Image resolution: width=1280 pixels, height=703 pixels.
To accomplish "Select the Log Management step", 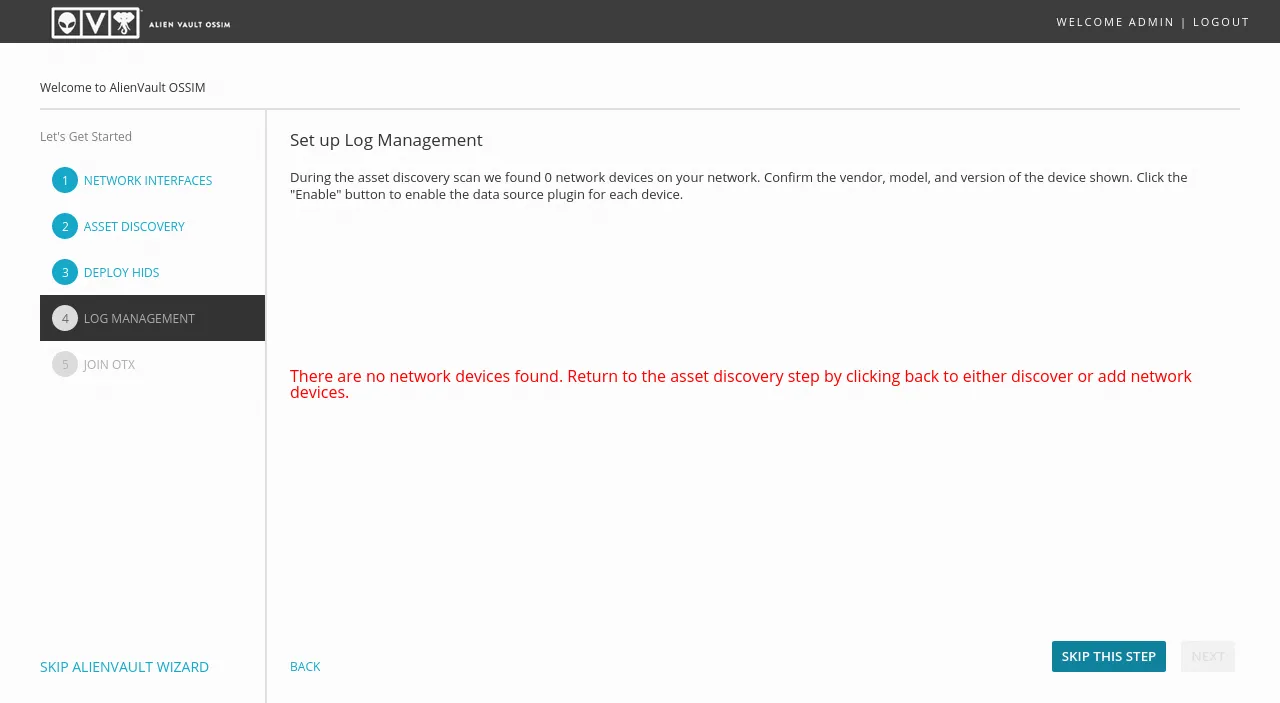I will [x=152, y=318].
